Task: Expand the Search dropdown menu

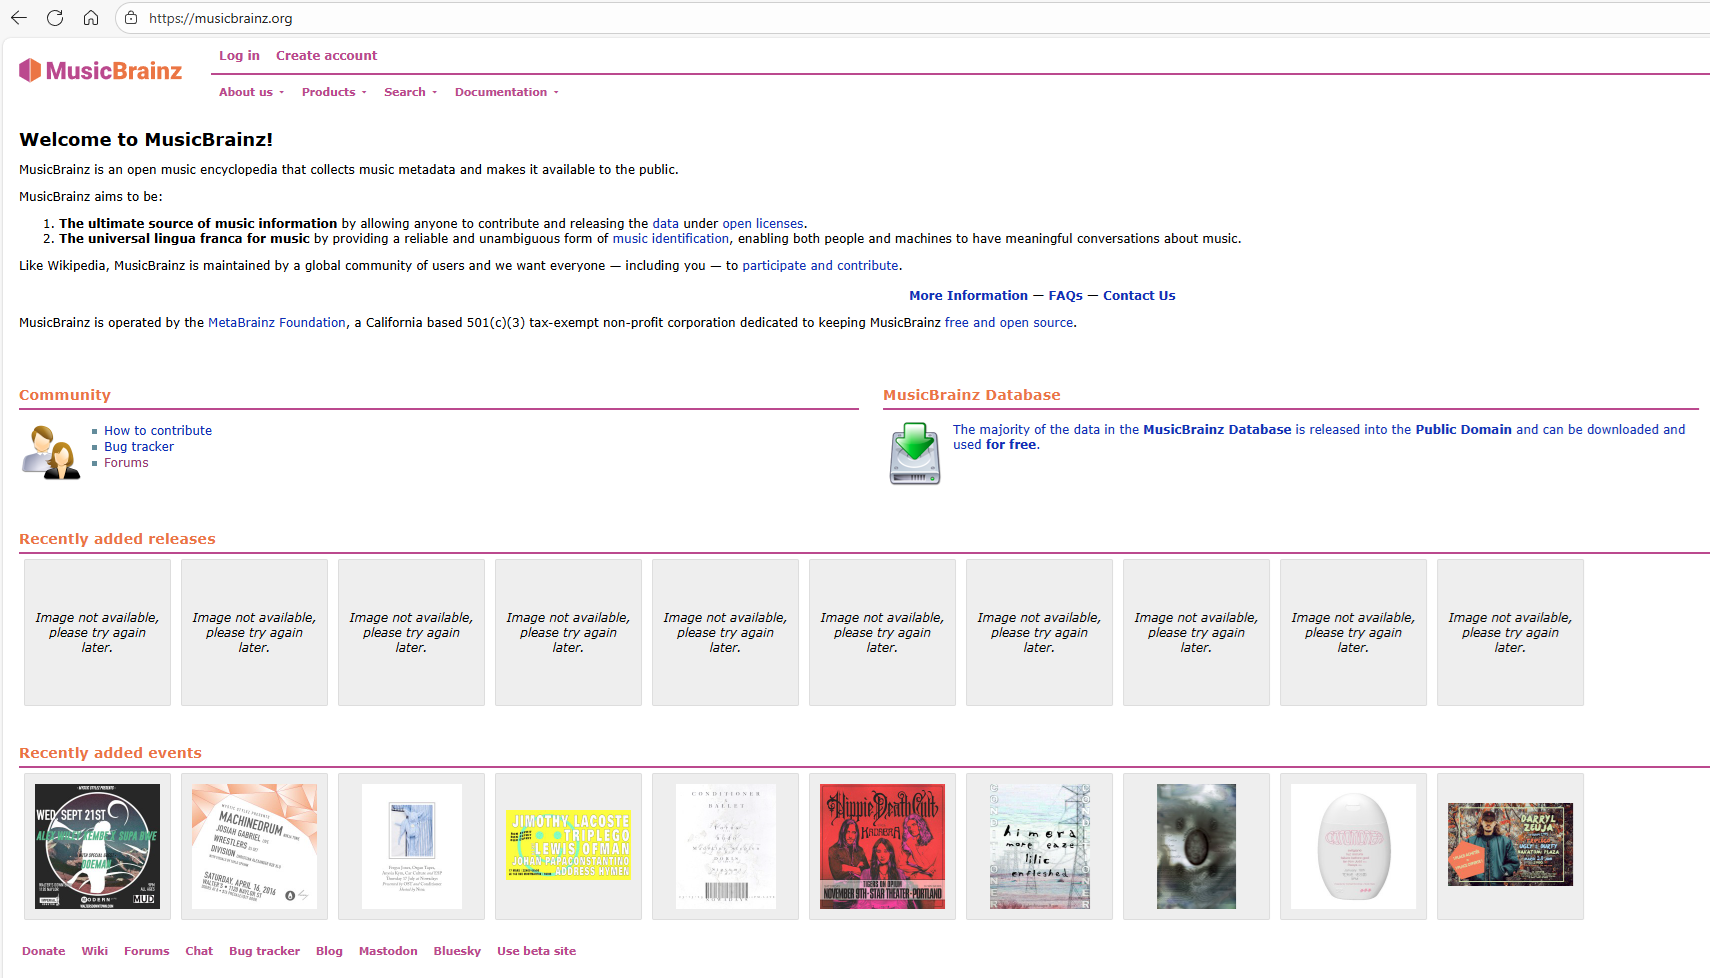Action: pyautogui.click(x=410, y=92)
